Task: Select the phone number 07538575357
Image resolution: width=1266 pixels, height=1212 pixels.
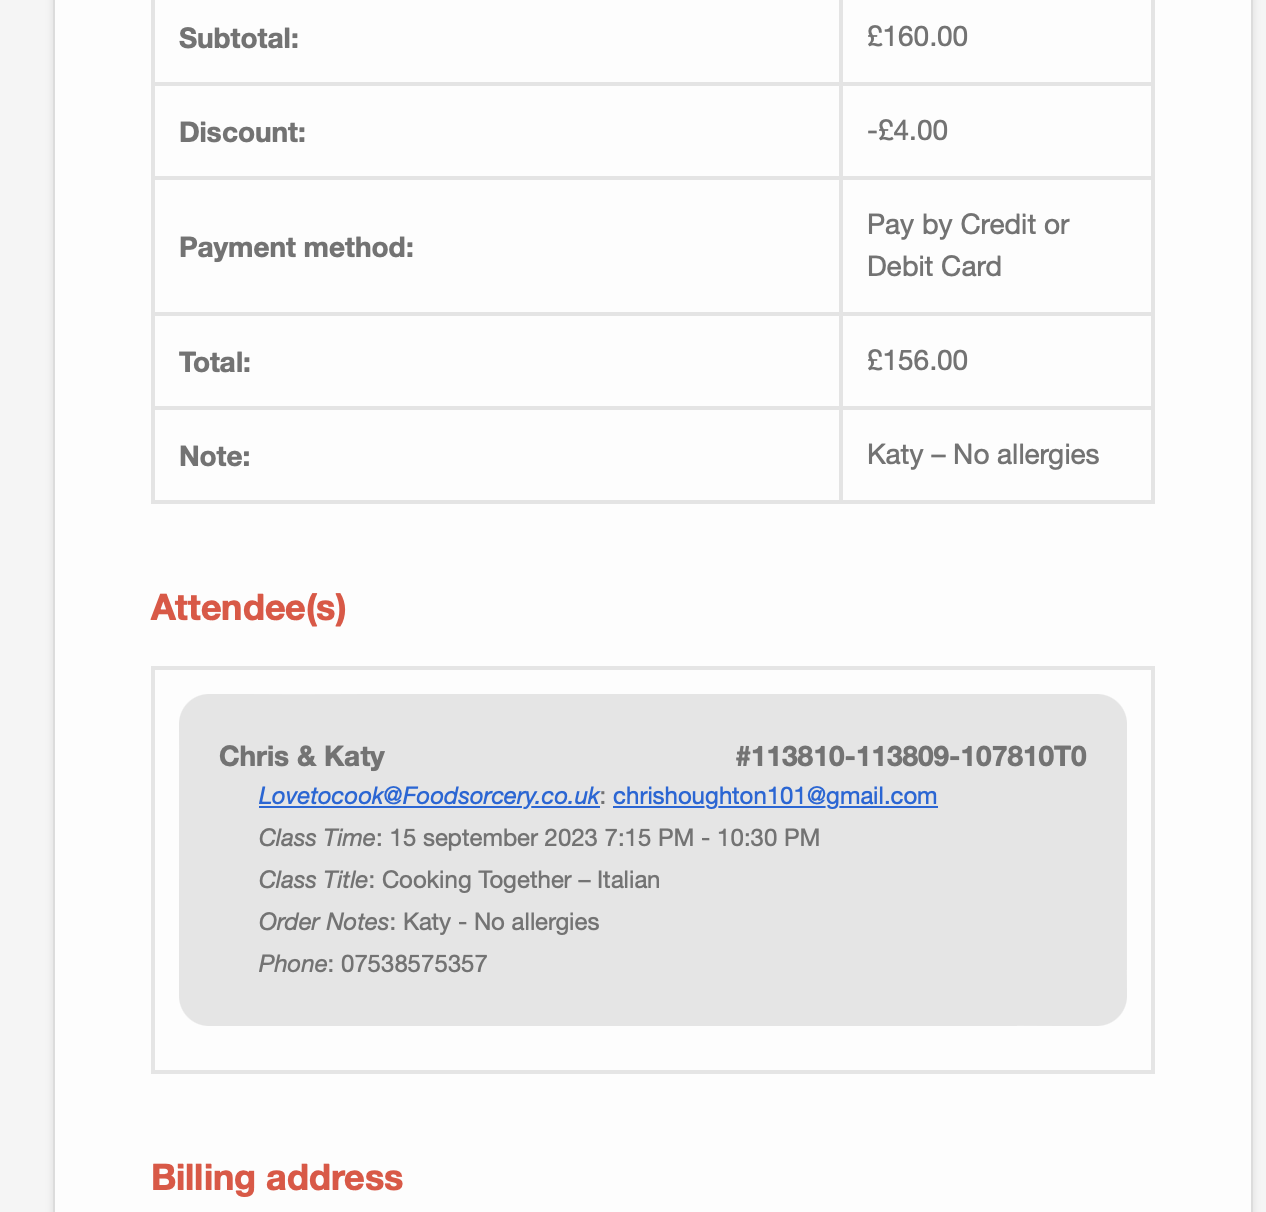Action: pos(414,964)
